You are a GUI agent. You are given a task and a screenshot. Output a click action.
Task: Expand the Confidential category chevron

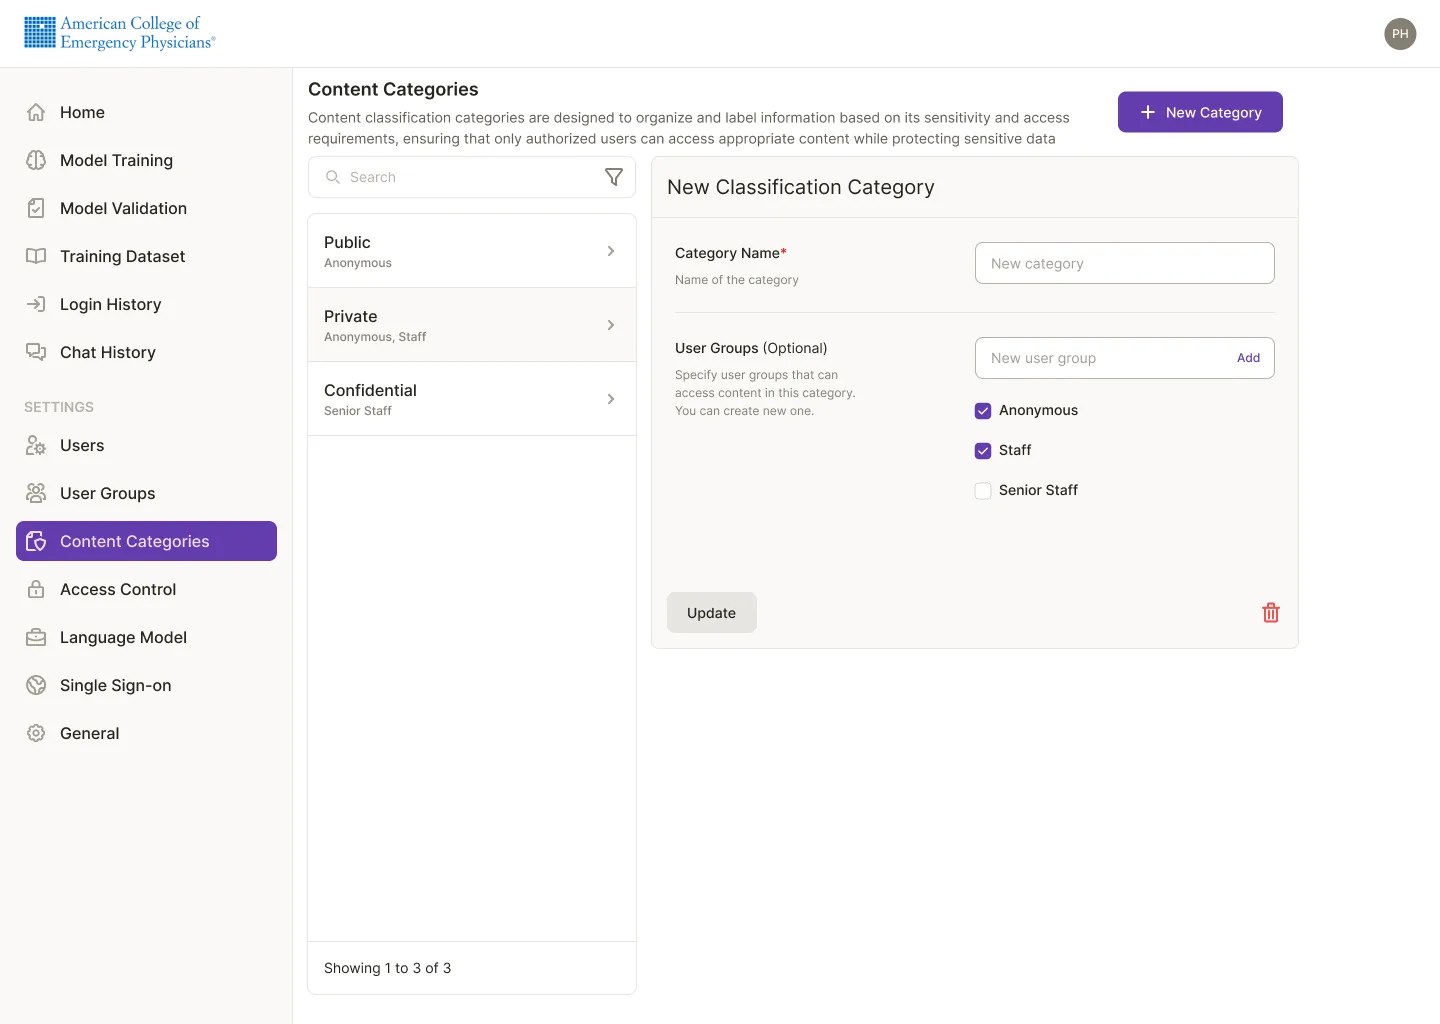(x=611, y=399)
